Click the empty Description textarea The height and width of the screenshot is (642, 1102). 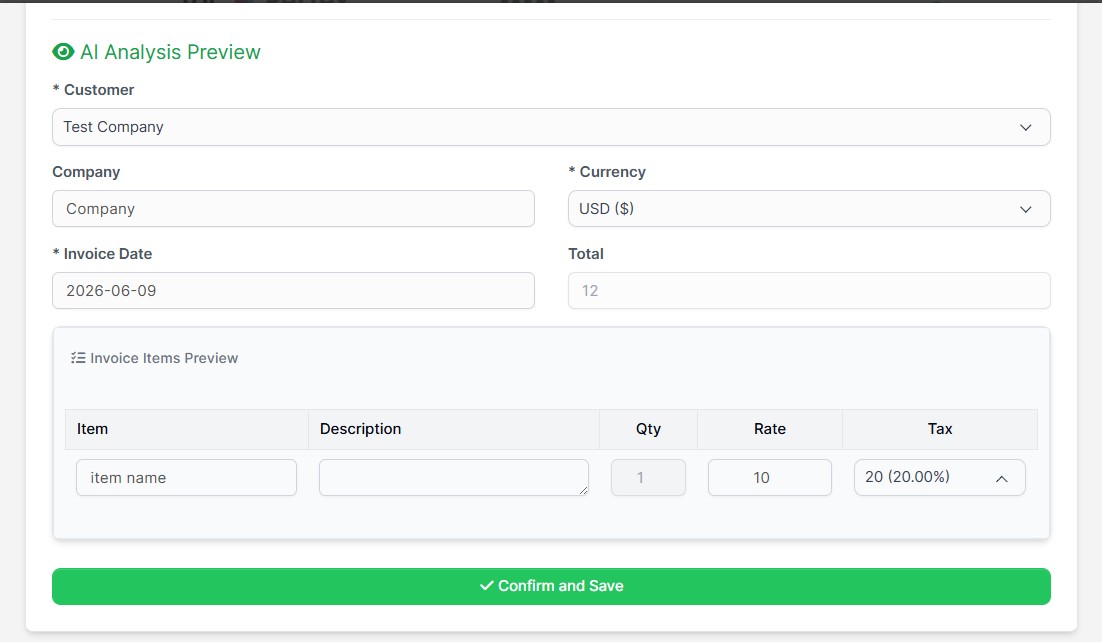click(454, 477)
